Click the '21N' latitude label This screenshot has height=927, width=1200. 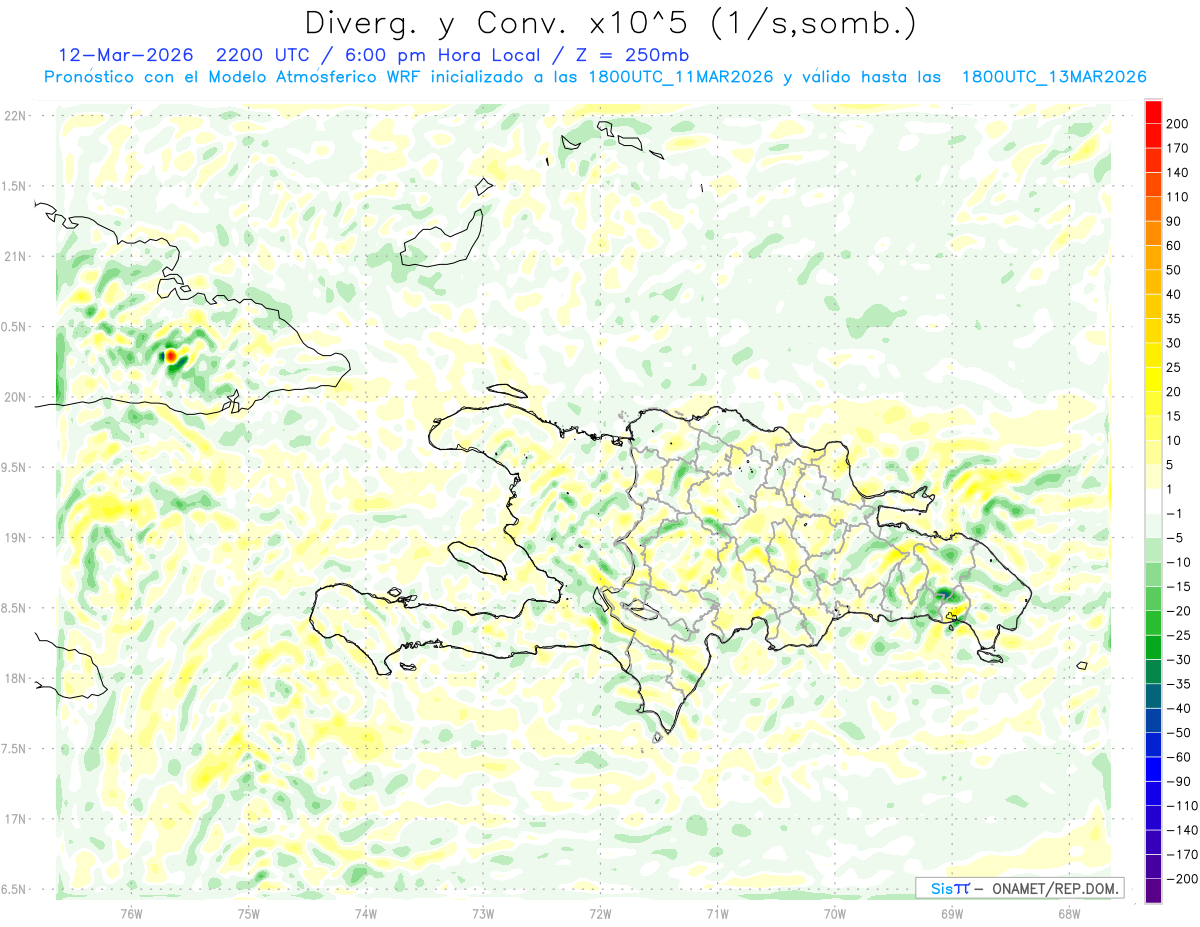[x=15, y=256]
